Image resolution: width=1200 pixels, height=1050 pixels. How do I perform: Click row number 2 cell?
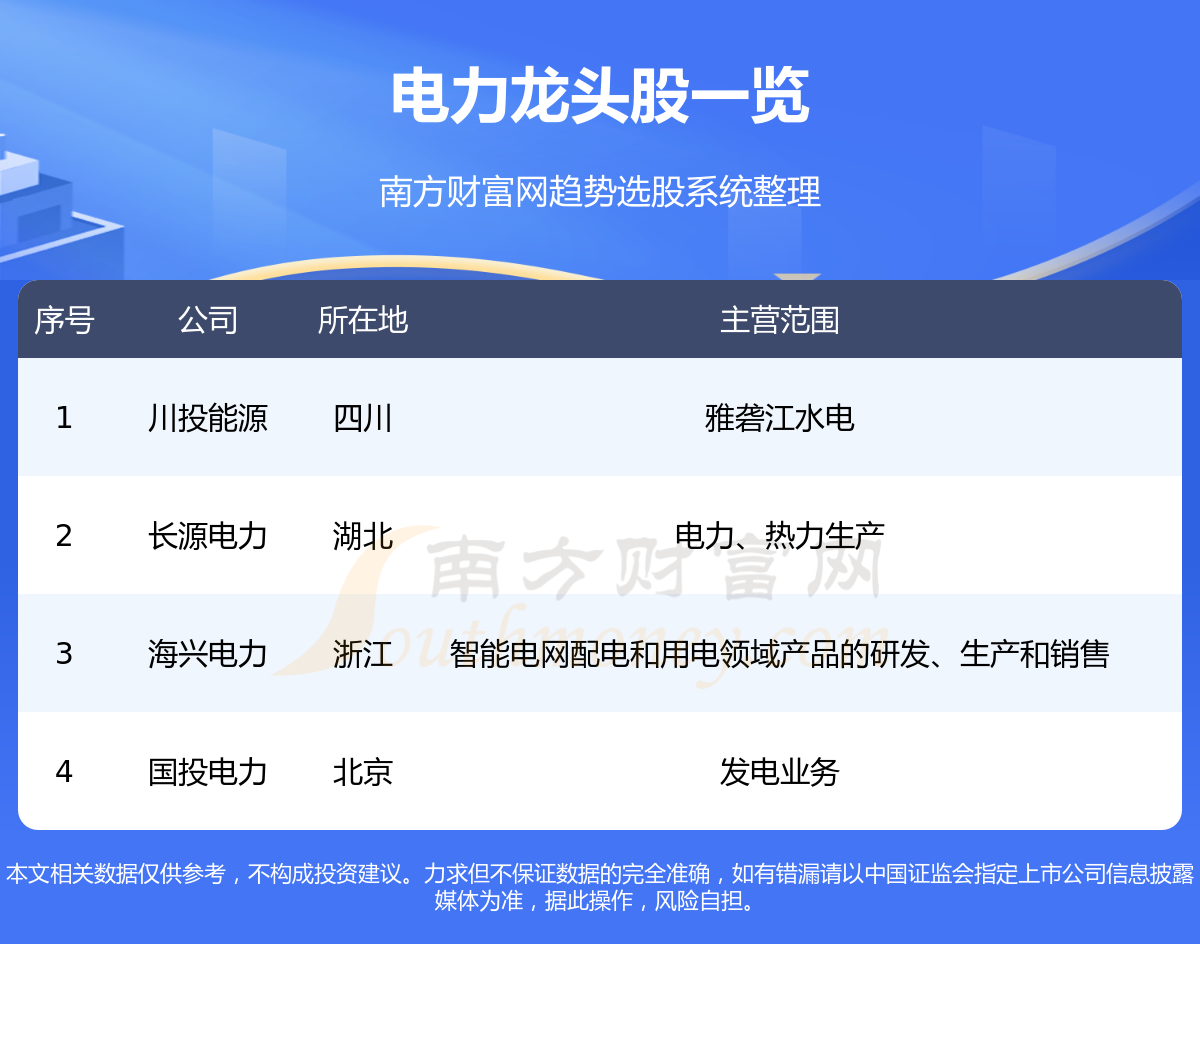(x=64, y=535)
